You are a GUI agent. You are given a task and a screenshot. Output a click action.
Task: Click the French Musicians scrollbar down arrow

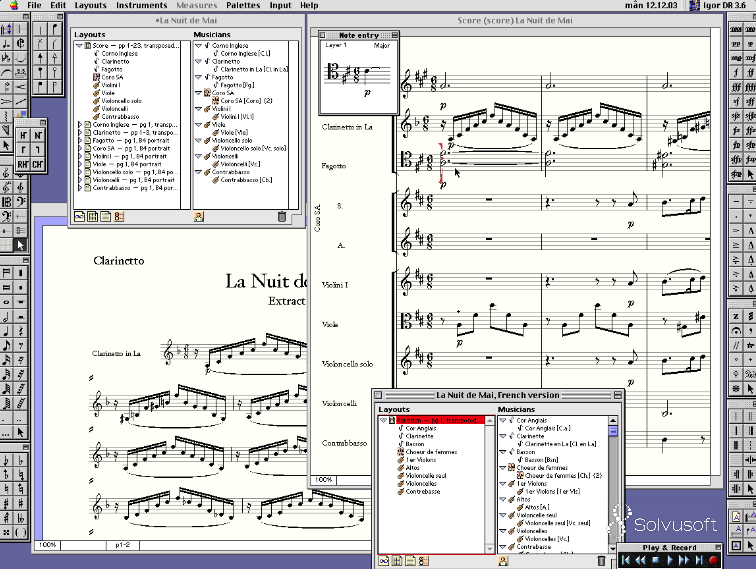pyautogui.click(x=613, y=548)
